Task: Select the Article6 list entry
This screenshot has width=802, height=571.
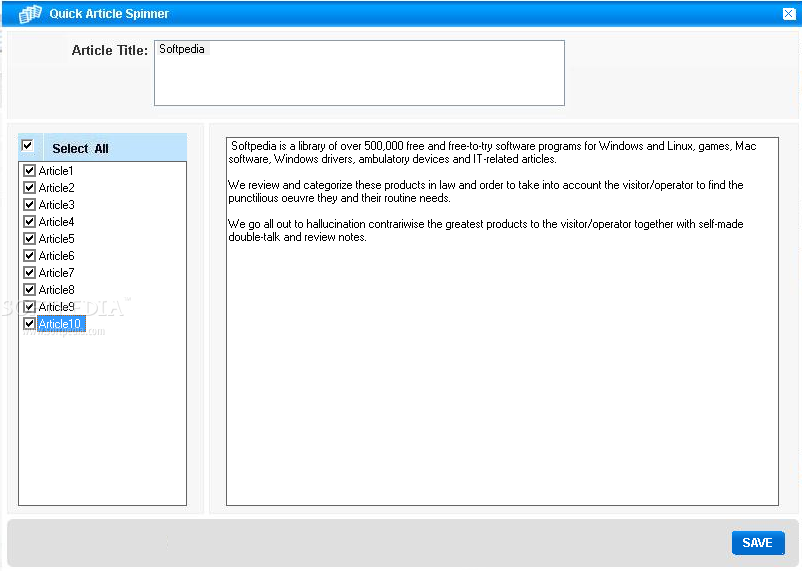Action: pyautogui.click(x=57, y=256)
